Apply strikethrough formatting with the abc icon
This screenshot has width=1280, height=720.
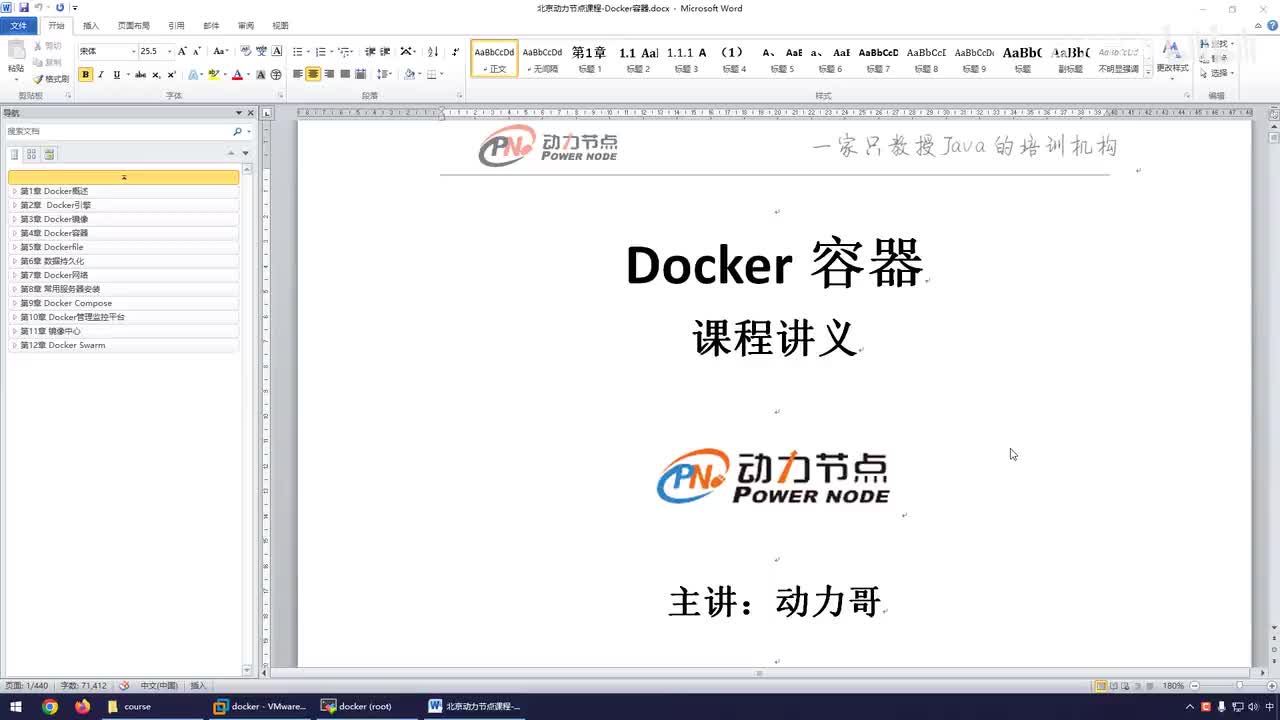pos(140,75)
